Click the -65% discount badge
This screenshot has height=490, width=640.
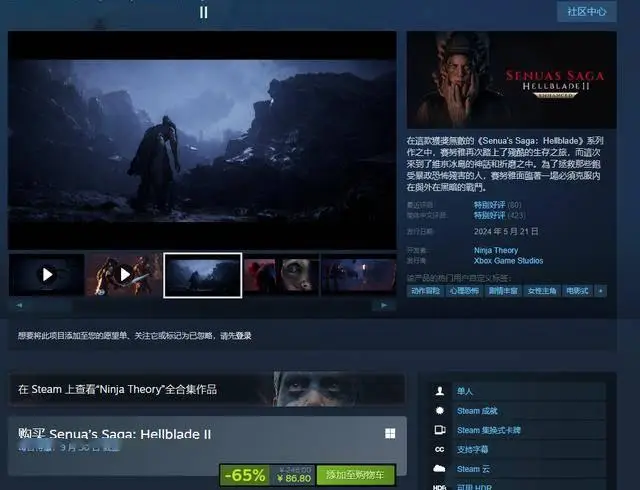click(245, 475)
